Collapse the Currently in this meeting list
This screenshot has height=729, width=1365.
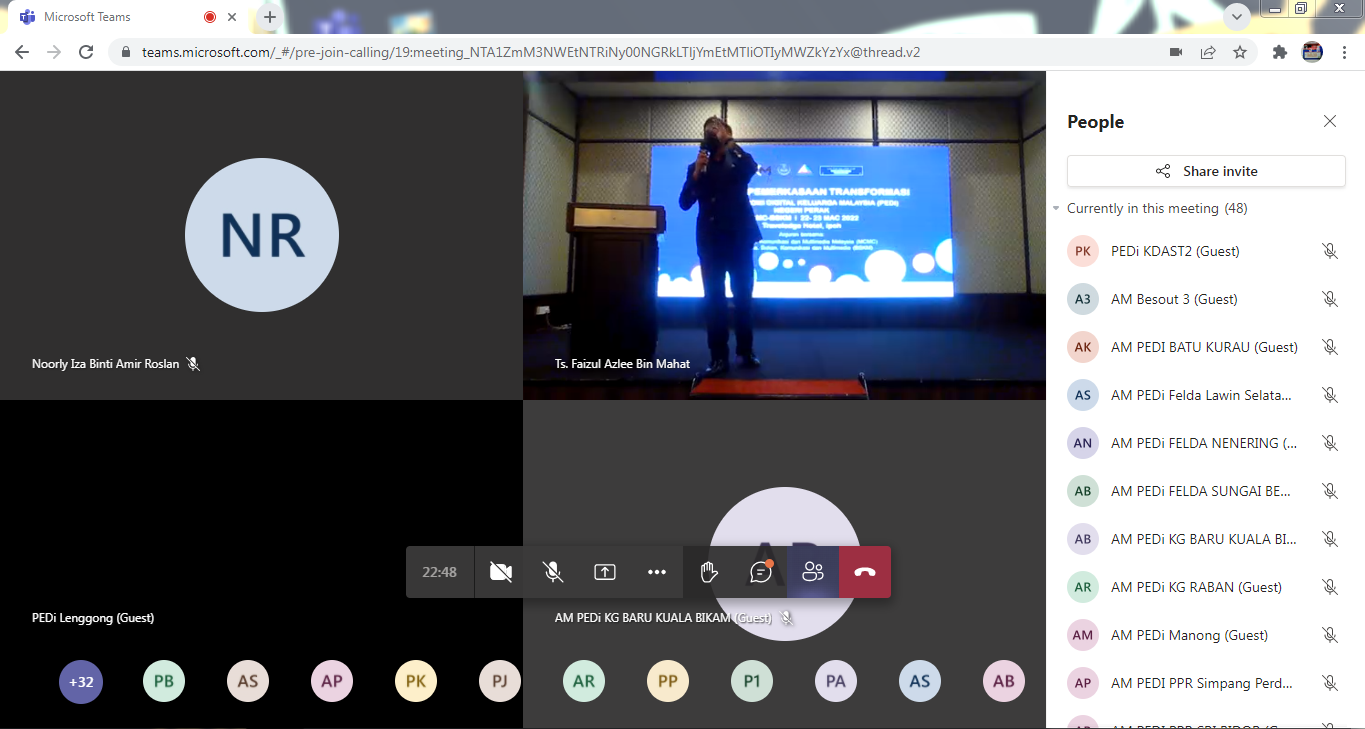pos(1056,209)
